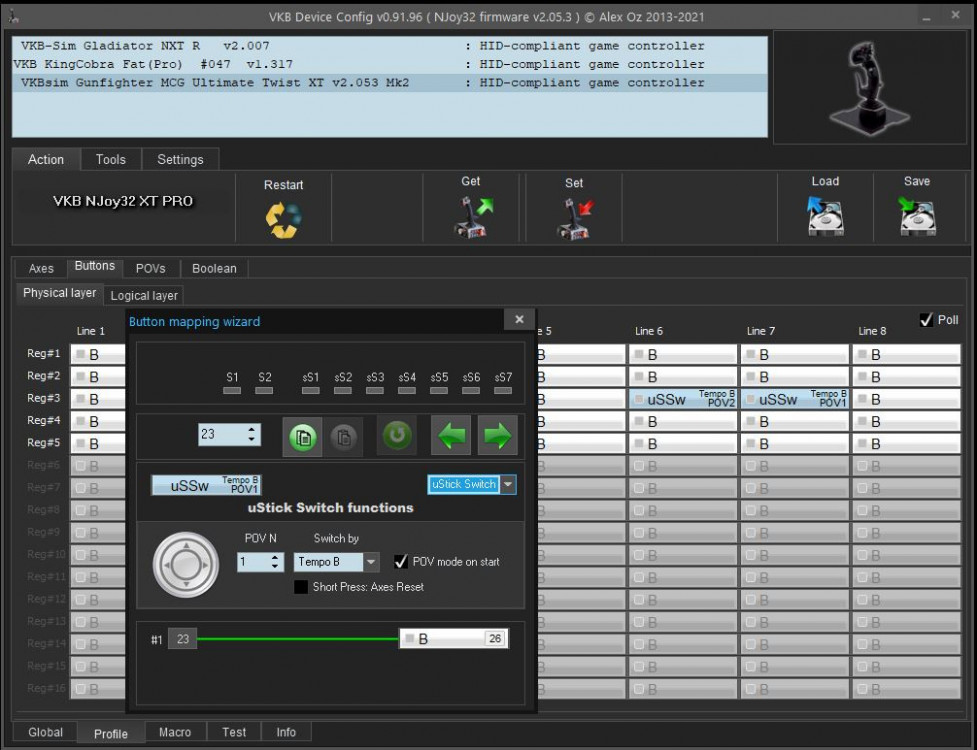Open the Switch by Tempo B dropdown
The image size is (977, 750).
(x=370, y=562)
